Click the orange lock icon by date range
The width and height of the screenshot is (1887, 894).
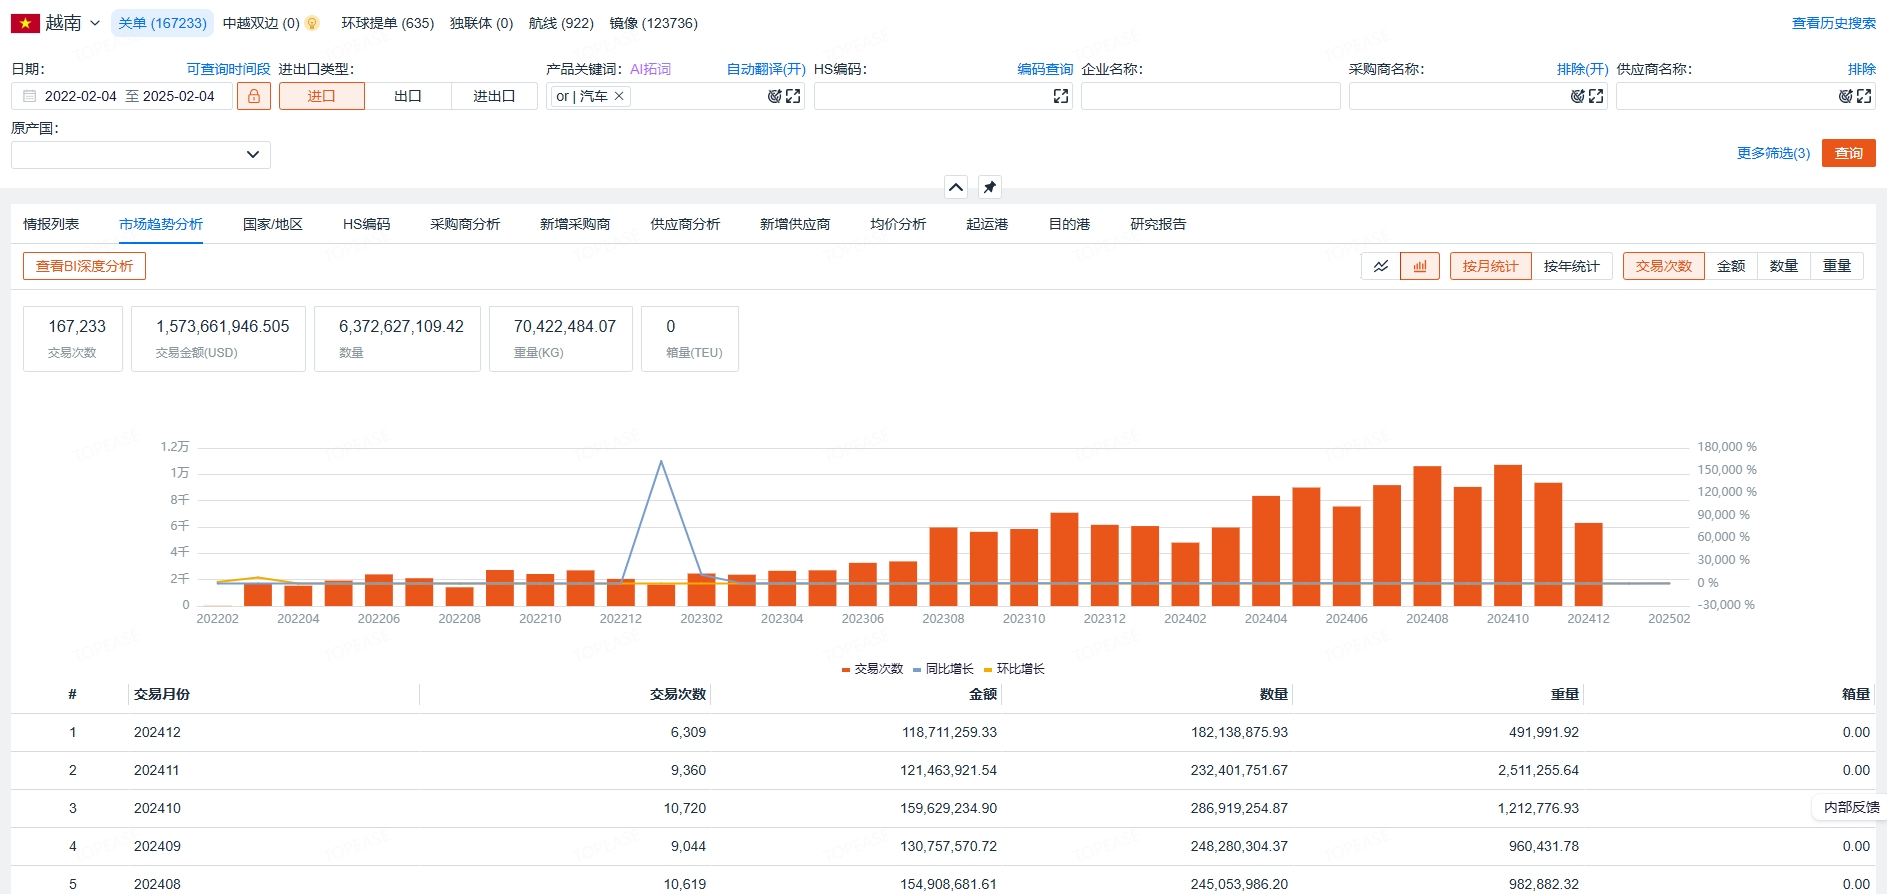pyautogui.click(x=254, y=96)
